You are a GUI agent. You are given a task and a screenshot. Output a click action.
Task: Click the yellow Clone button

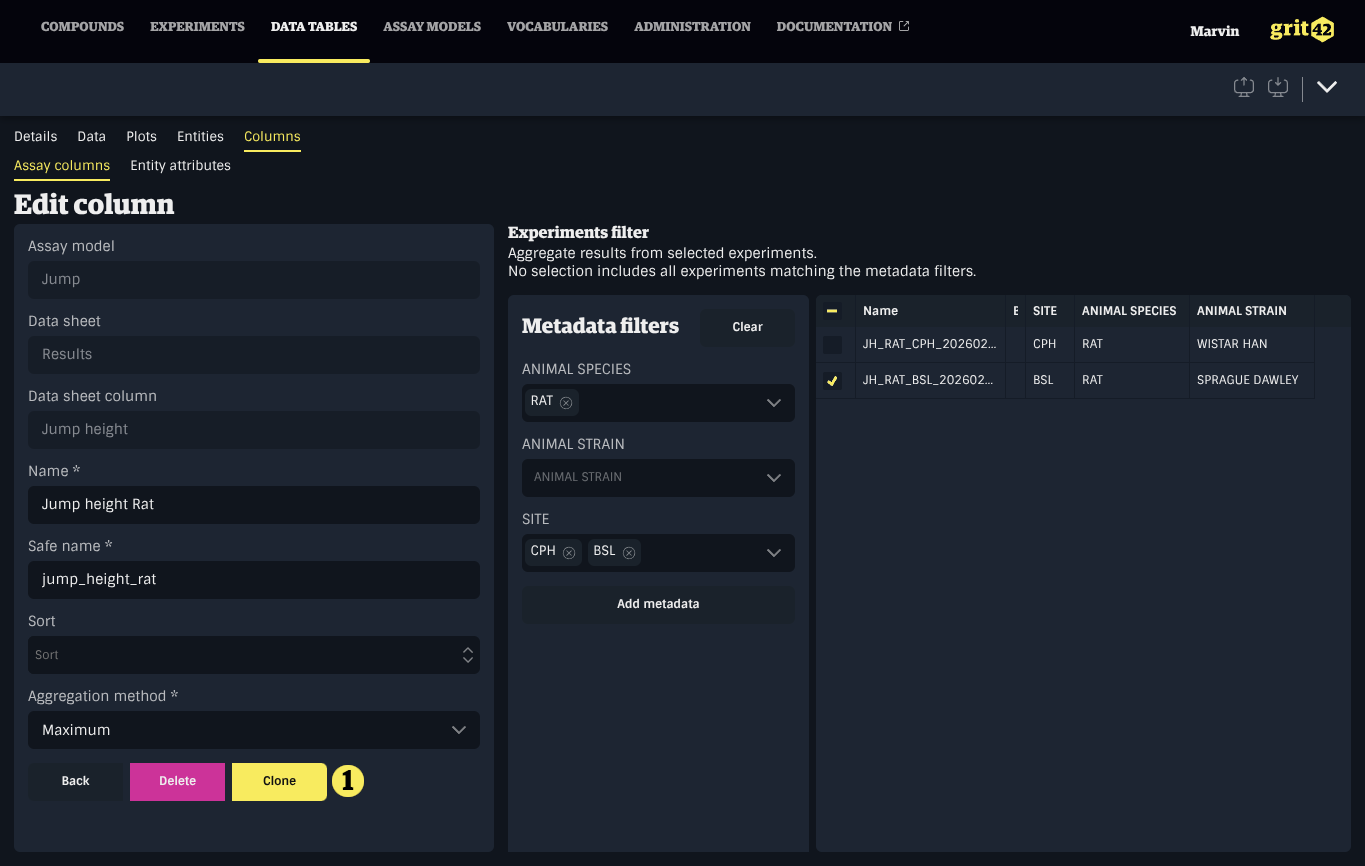tap(279, 781)
